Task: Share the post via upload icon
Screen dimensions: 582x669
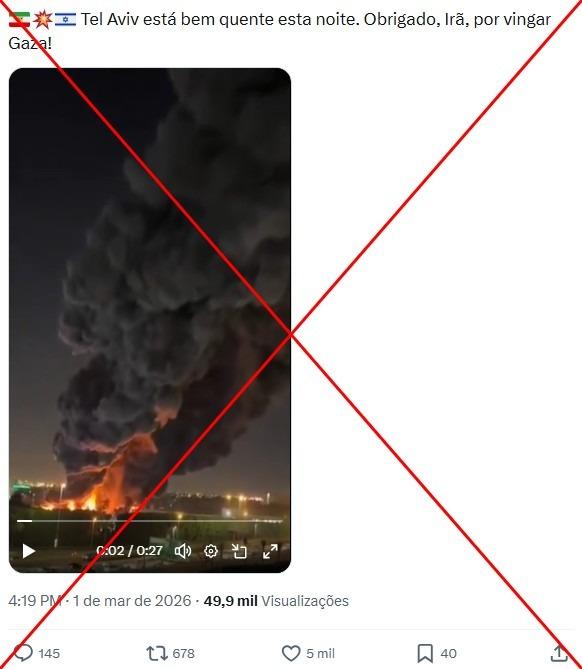Action: tap(559, 653)
